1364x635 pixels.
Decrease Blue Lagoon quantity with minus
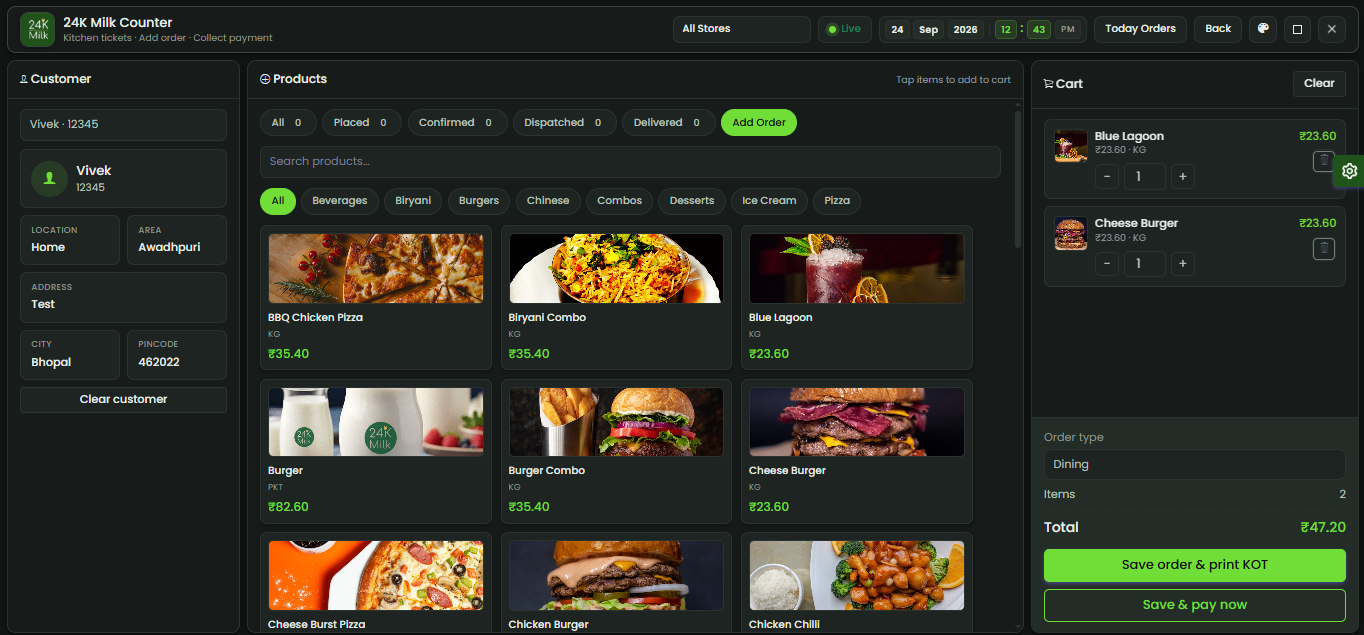pyautogui.click(x=1107, y=177)
